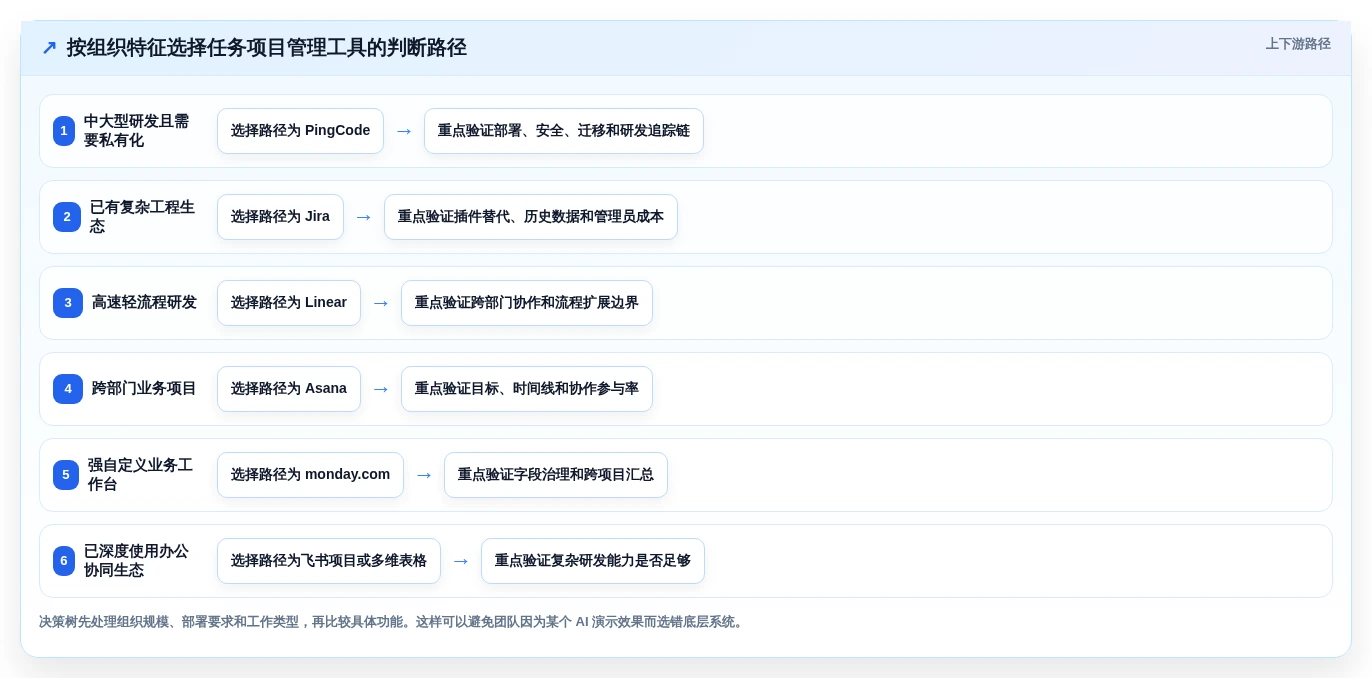Click 选择路径为飞书项目或多维表格 box

(329, 561)
